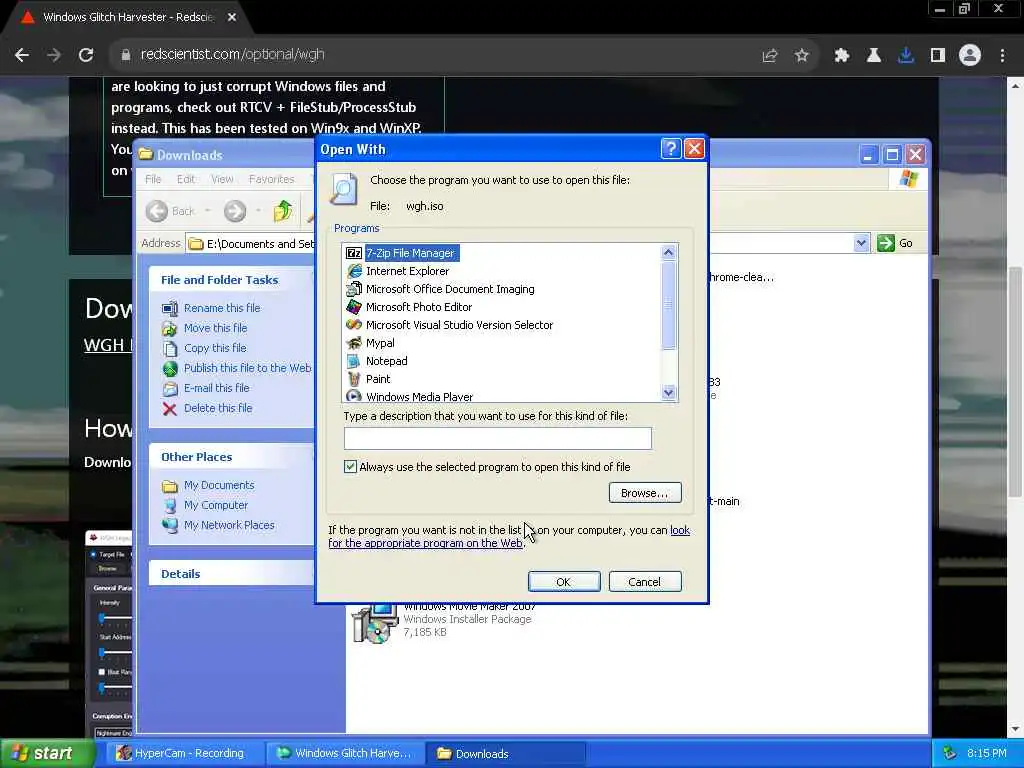Open the Edit menu in Downloads window
The height and width of the screenshot is (768, 1024).
[185, 179]
